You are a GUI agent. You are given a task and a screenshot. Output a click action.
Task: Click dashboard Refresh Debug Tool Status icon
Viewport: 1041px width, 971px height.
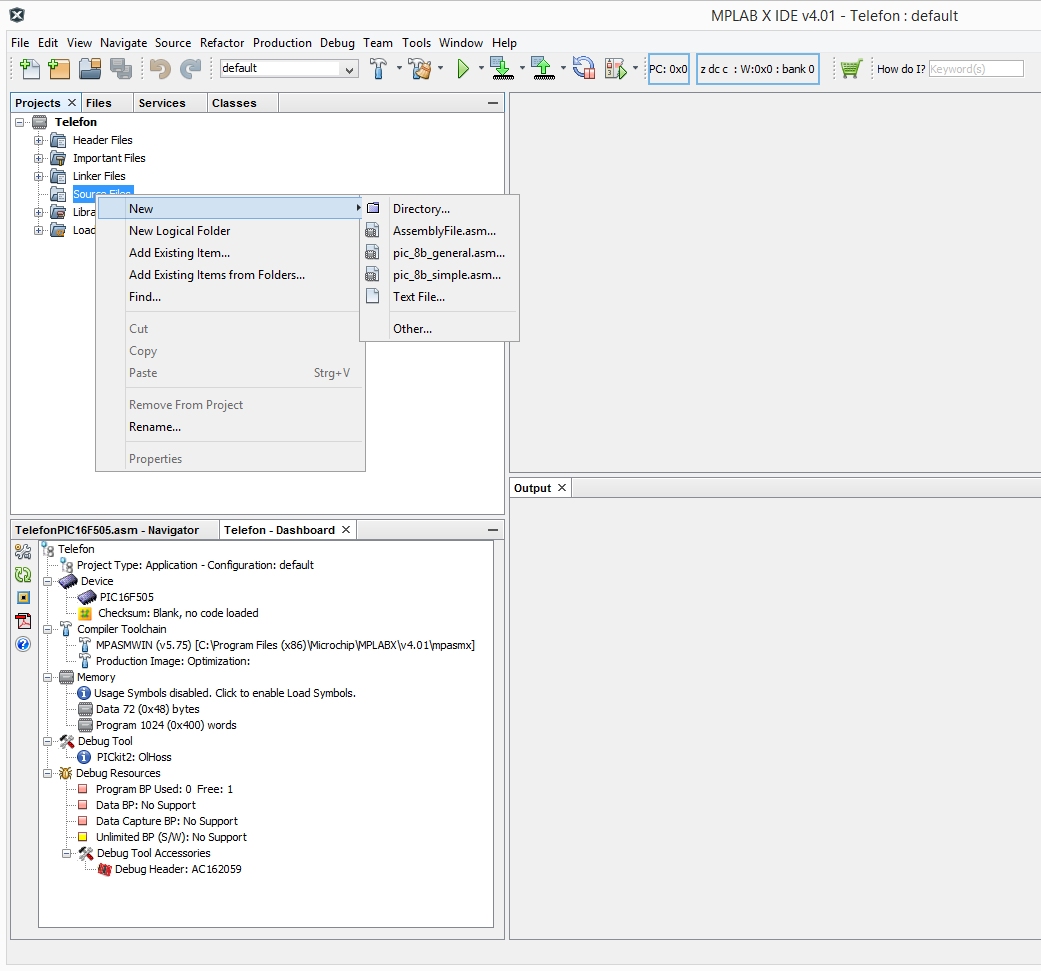[23, 575]
